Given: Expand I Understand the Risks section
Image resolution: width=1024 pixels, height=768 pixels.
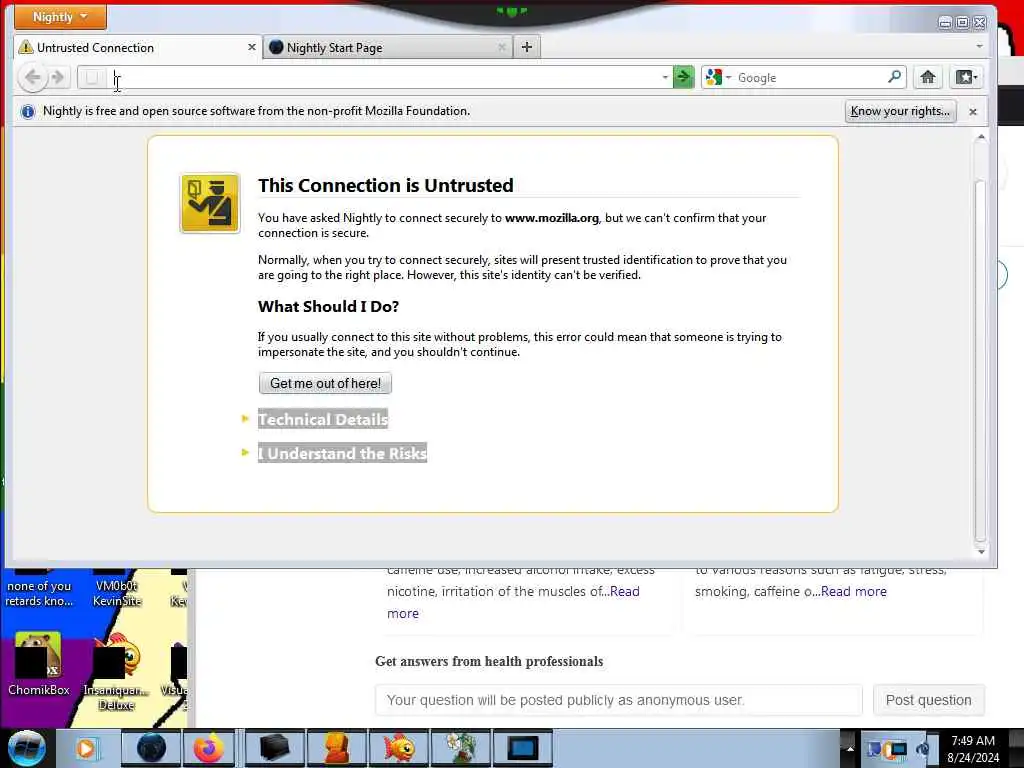Looking at the screenshot, I should (342, 453).
